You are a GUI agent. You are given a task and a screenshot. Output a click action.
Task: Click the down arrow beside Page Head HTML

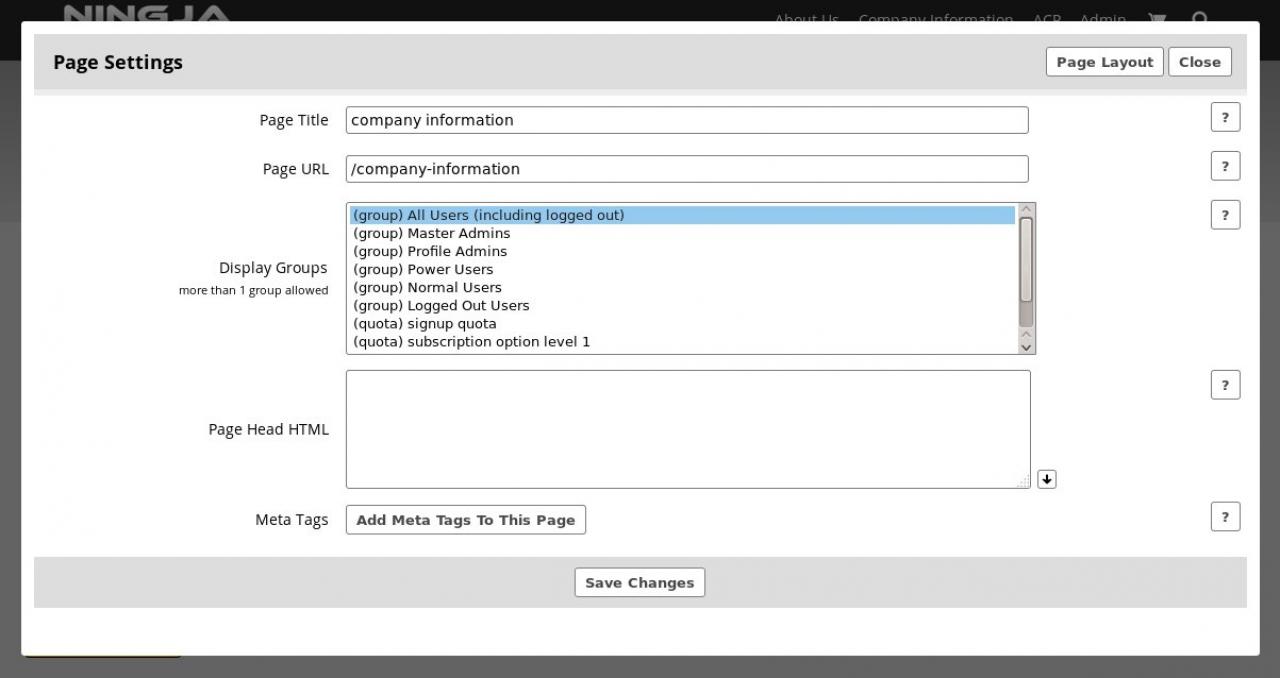[x=1046, y=480]
